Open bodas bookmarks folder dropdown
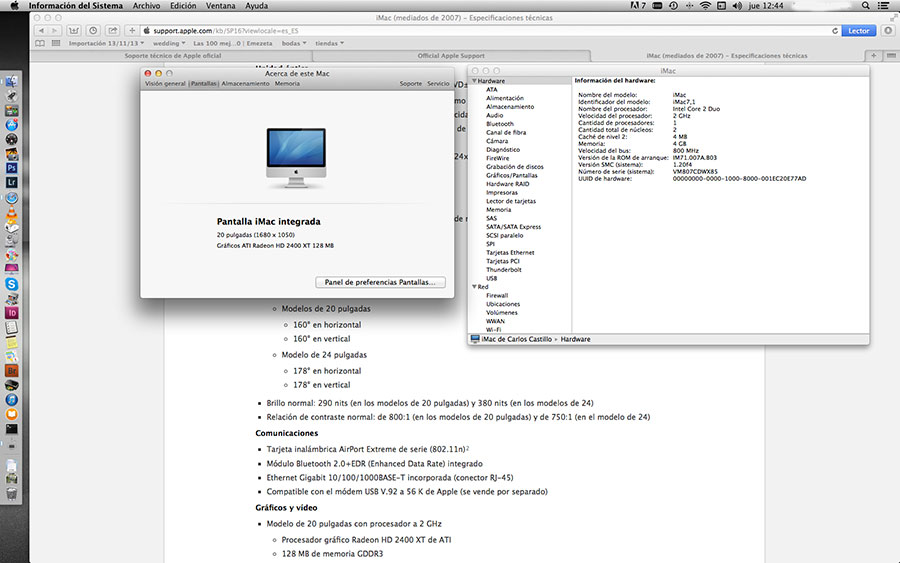The image size is (900, 563). tap(294, 43)
